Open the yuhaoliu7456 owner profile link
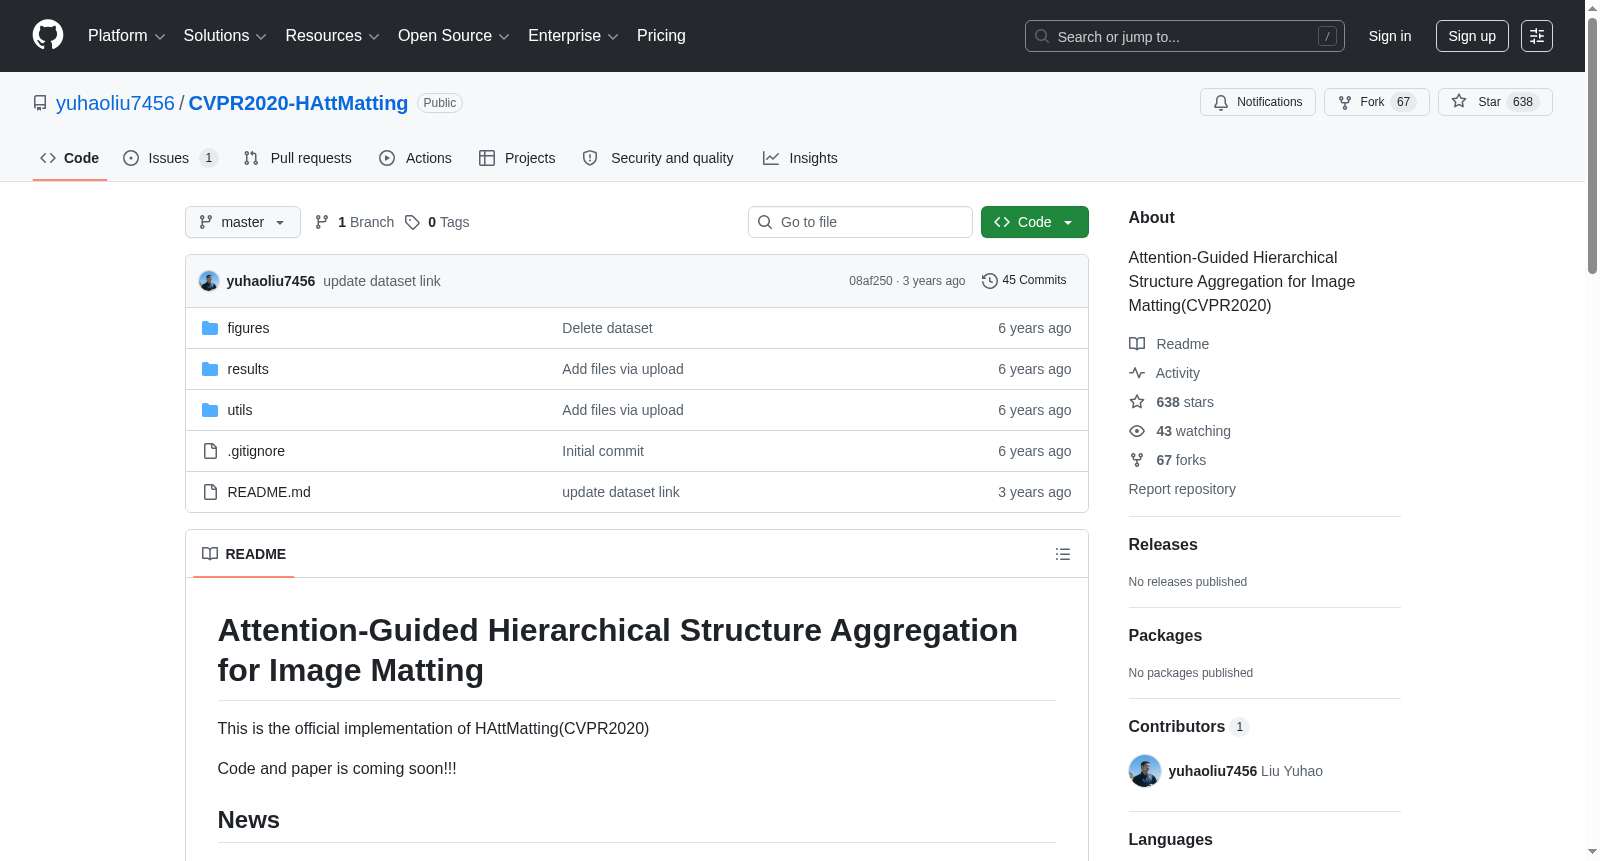 [x=115, y=103]
